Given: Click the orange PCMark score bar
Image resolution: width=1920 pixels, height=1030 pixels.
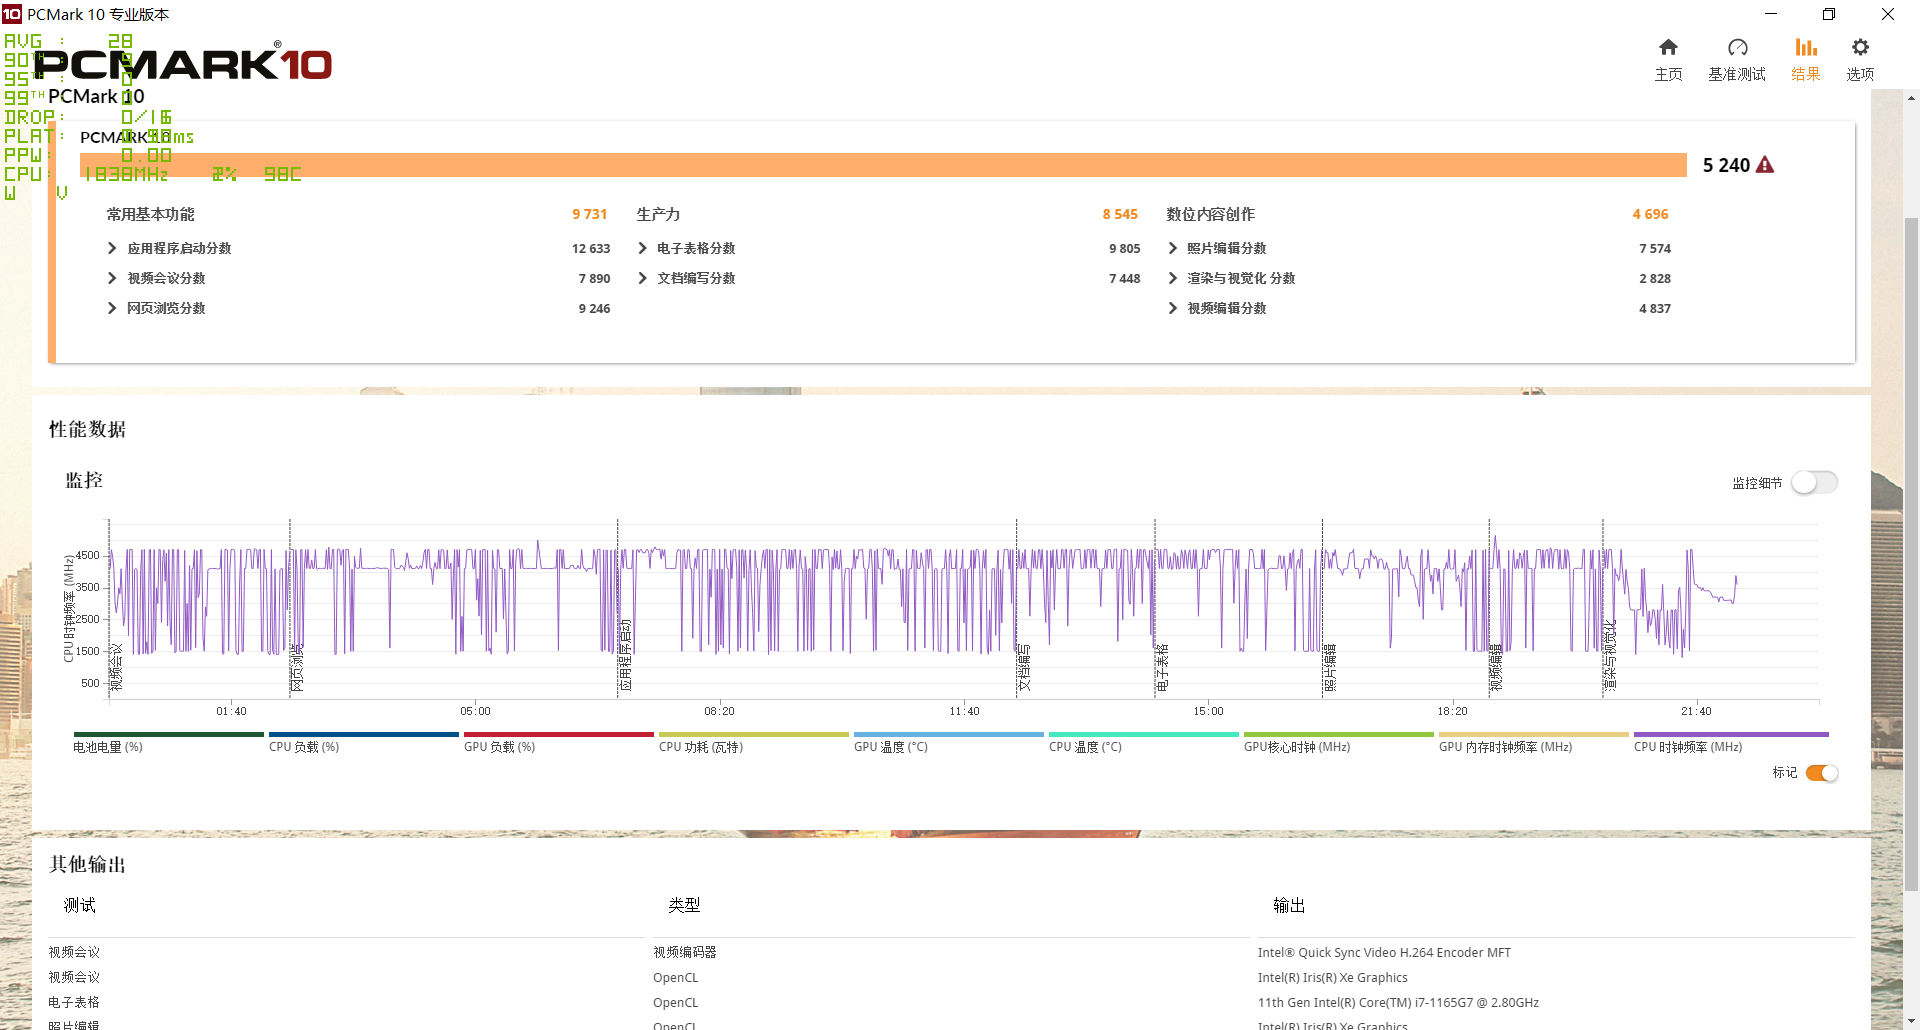Looking at the screenshot, I should pyautogui.click(x=883, y=165).
